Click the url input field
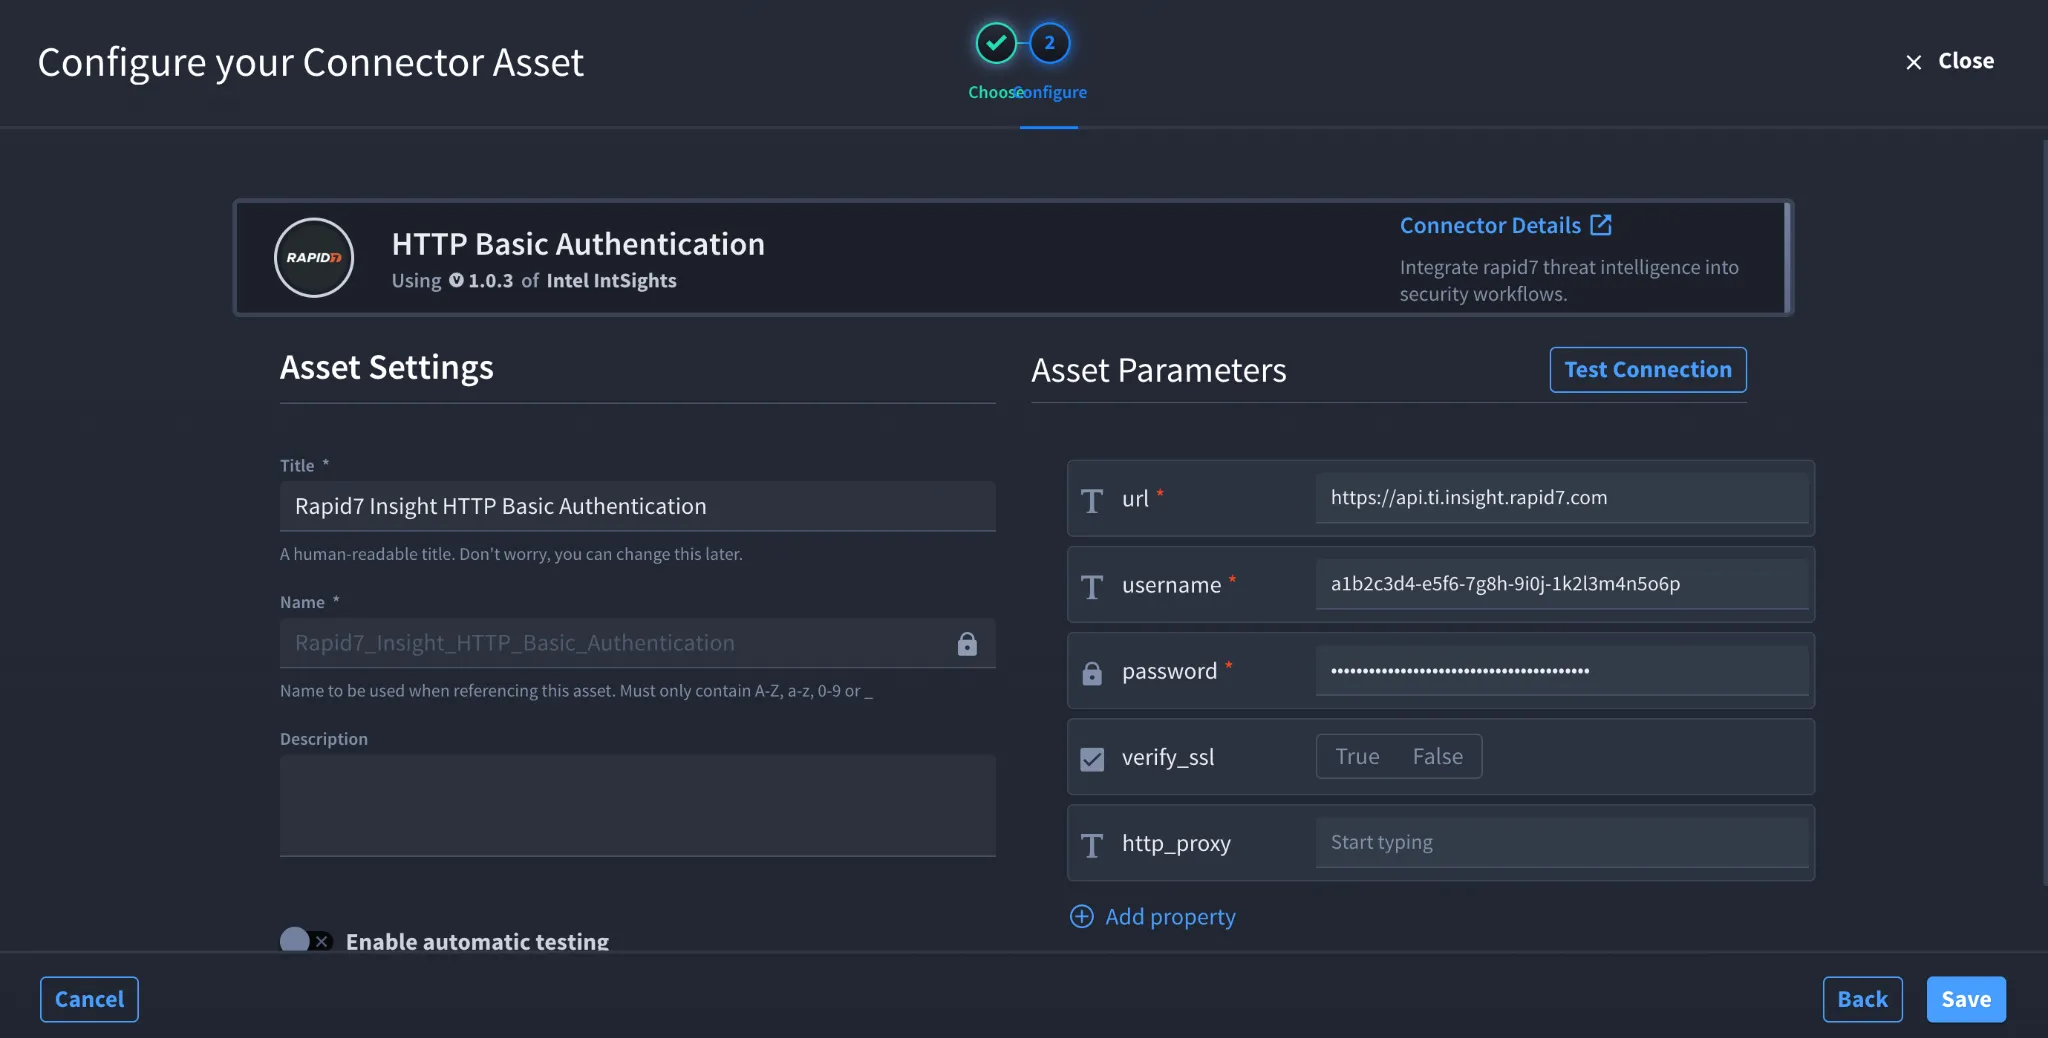 pos(1562,497)
